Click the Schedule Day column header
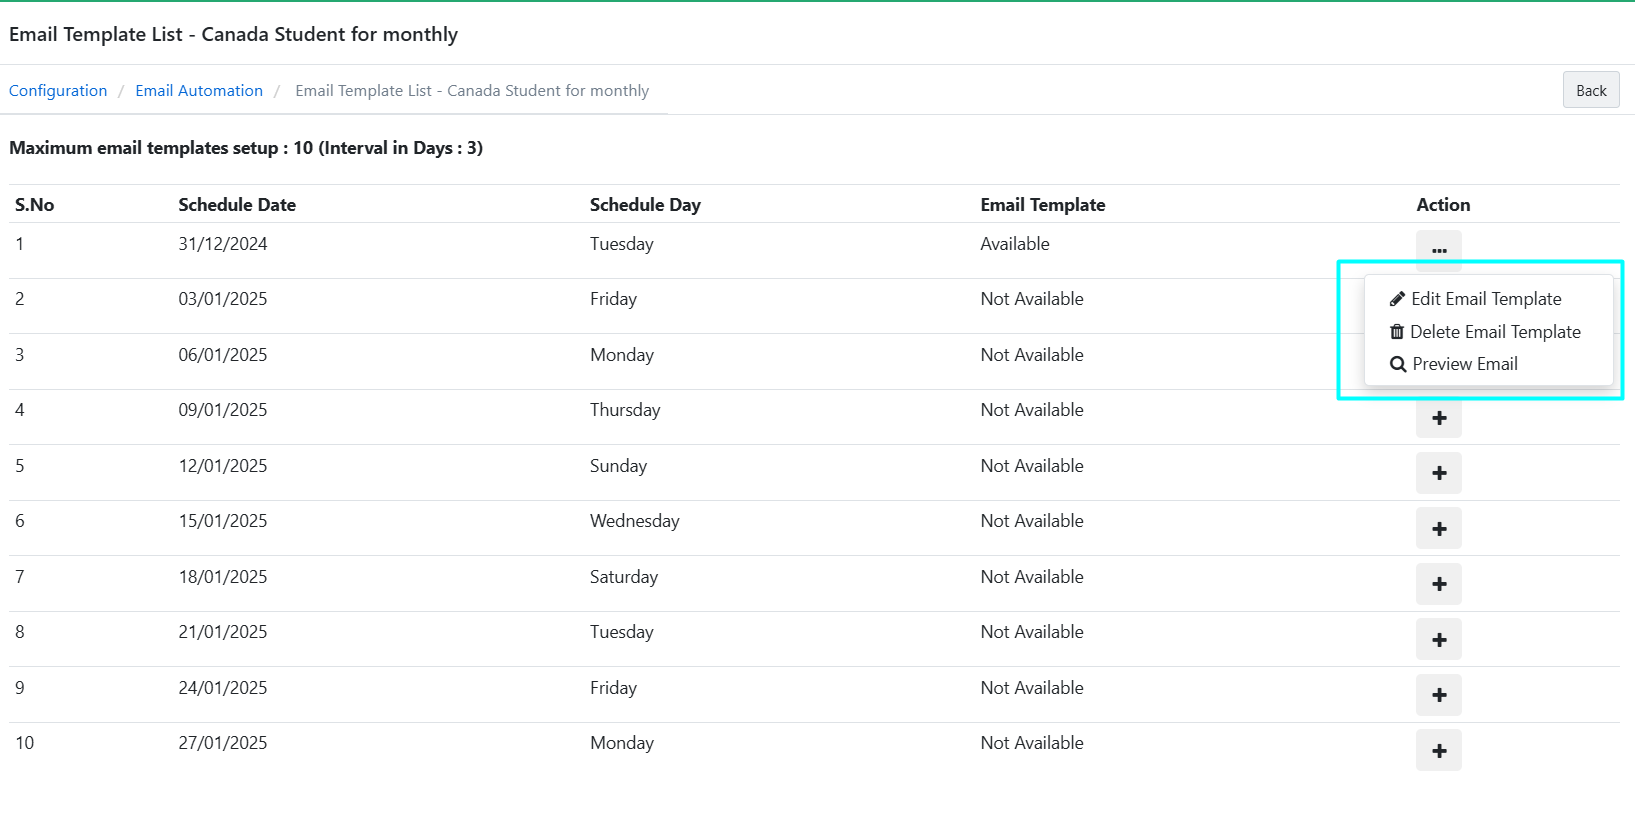The width and height of the screenshot is (1635, 823). point(645,205)
